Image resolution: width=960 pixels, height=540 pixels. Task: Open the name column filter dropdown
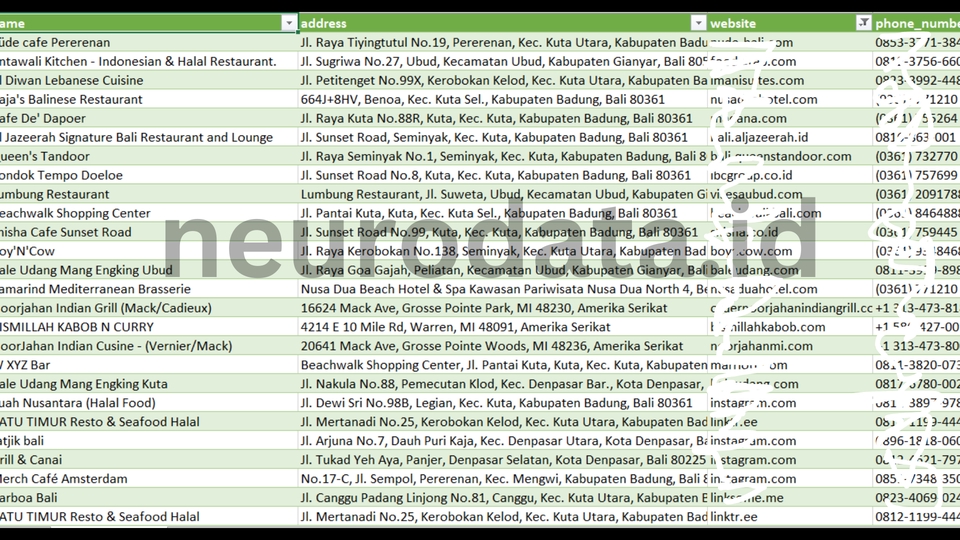click(x=289, y=23)
